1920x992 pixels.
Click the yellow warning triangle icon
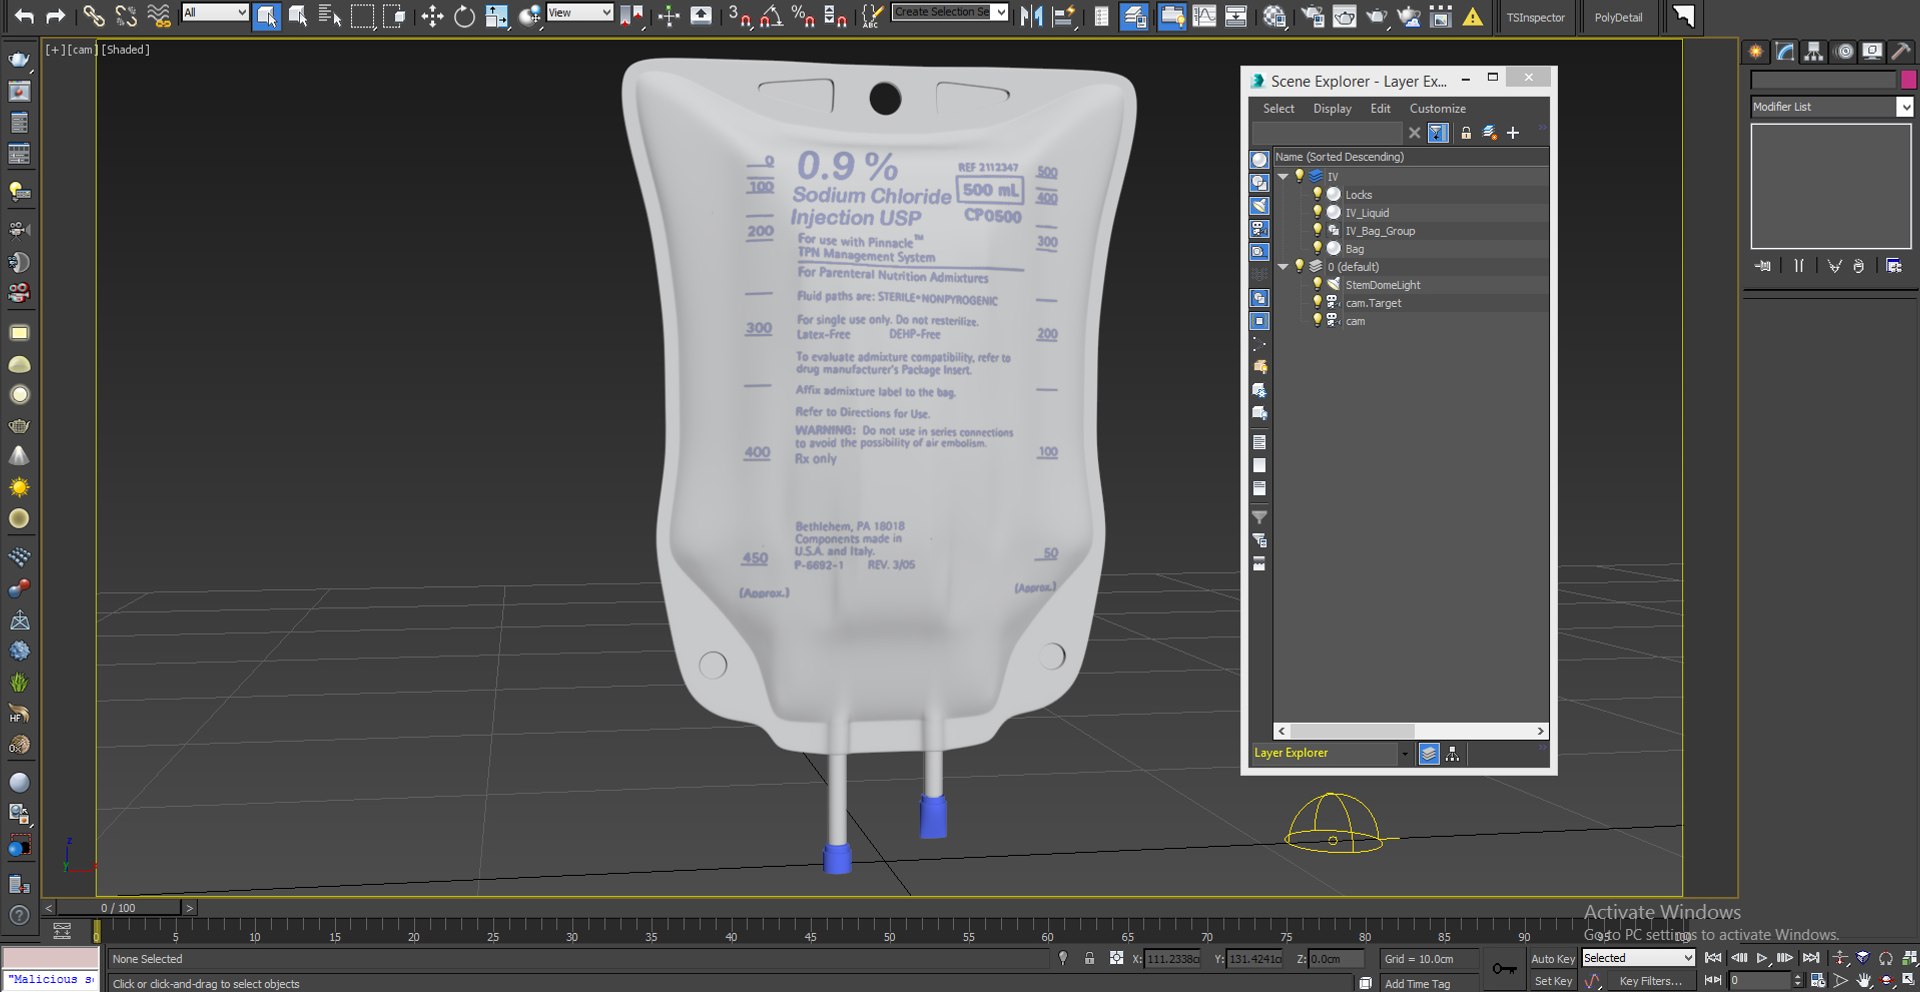pyautogui.click(x=1473, y=16)
